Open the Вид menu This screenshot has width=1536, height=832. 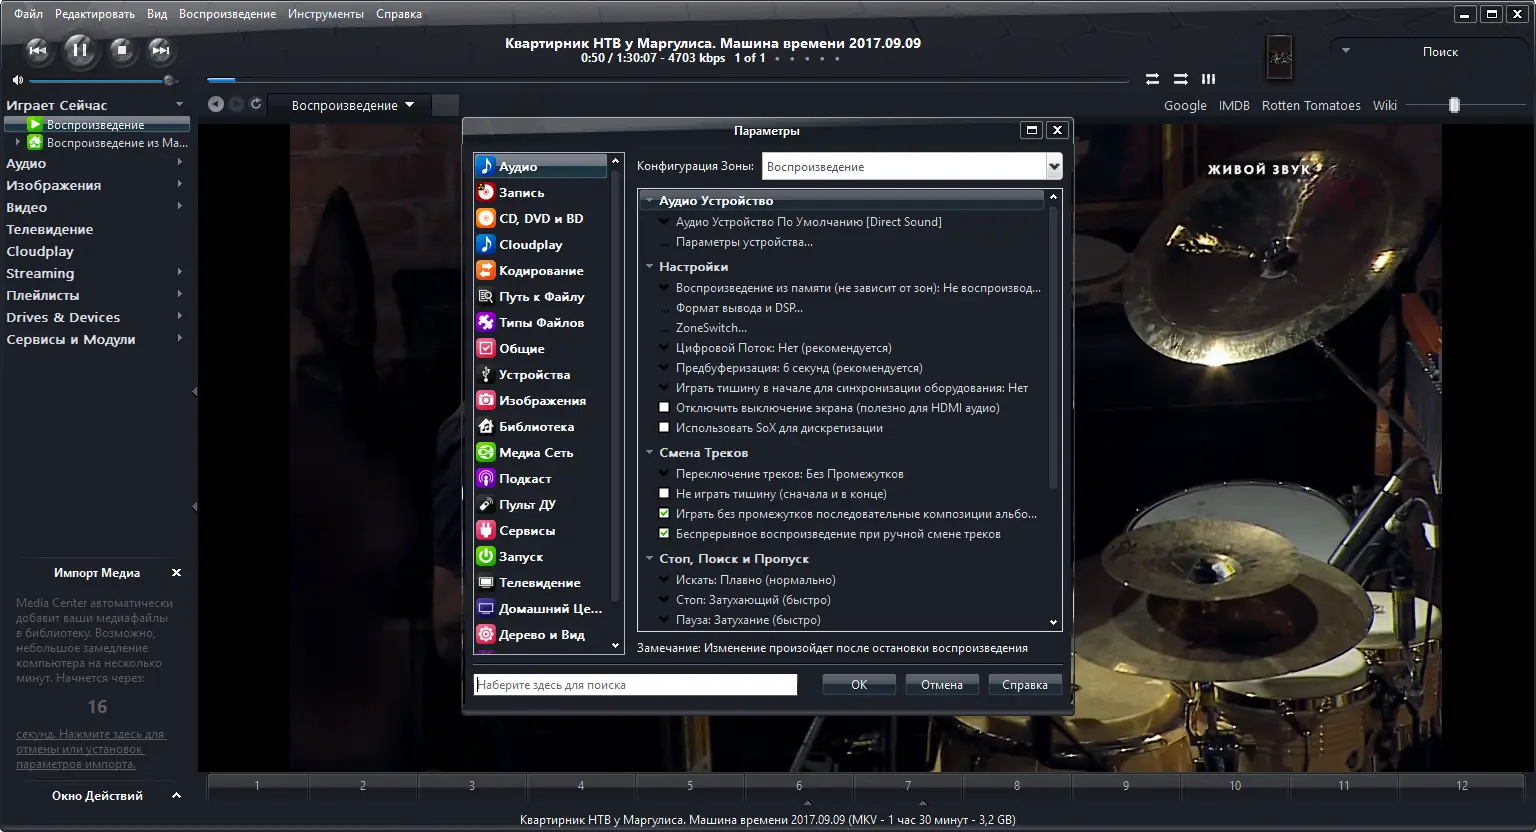pyautogui.click(x=157, y=14)
